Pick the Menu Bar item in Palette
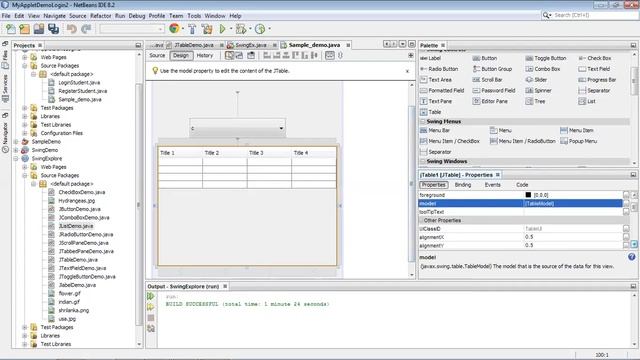This screenshot has width=640, height=360. coord(435,130)
